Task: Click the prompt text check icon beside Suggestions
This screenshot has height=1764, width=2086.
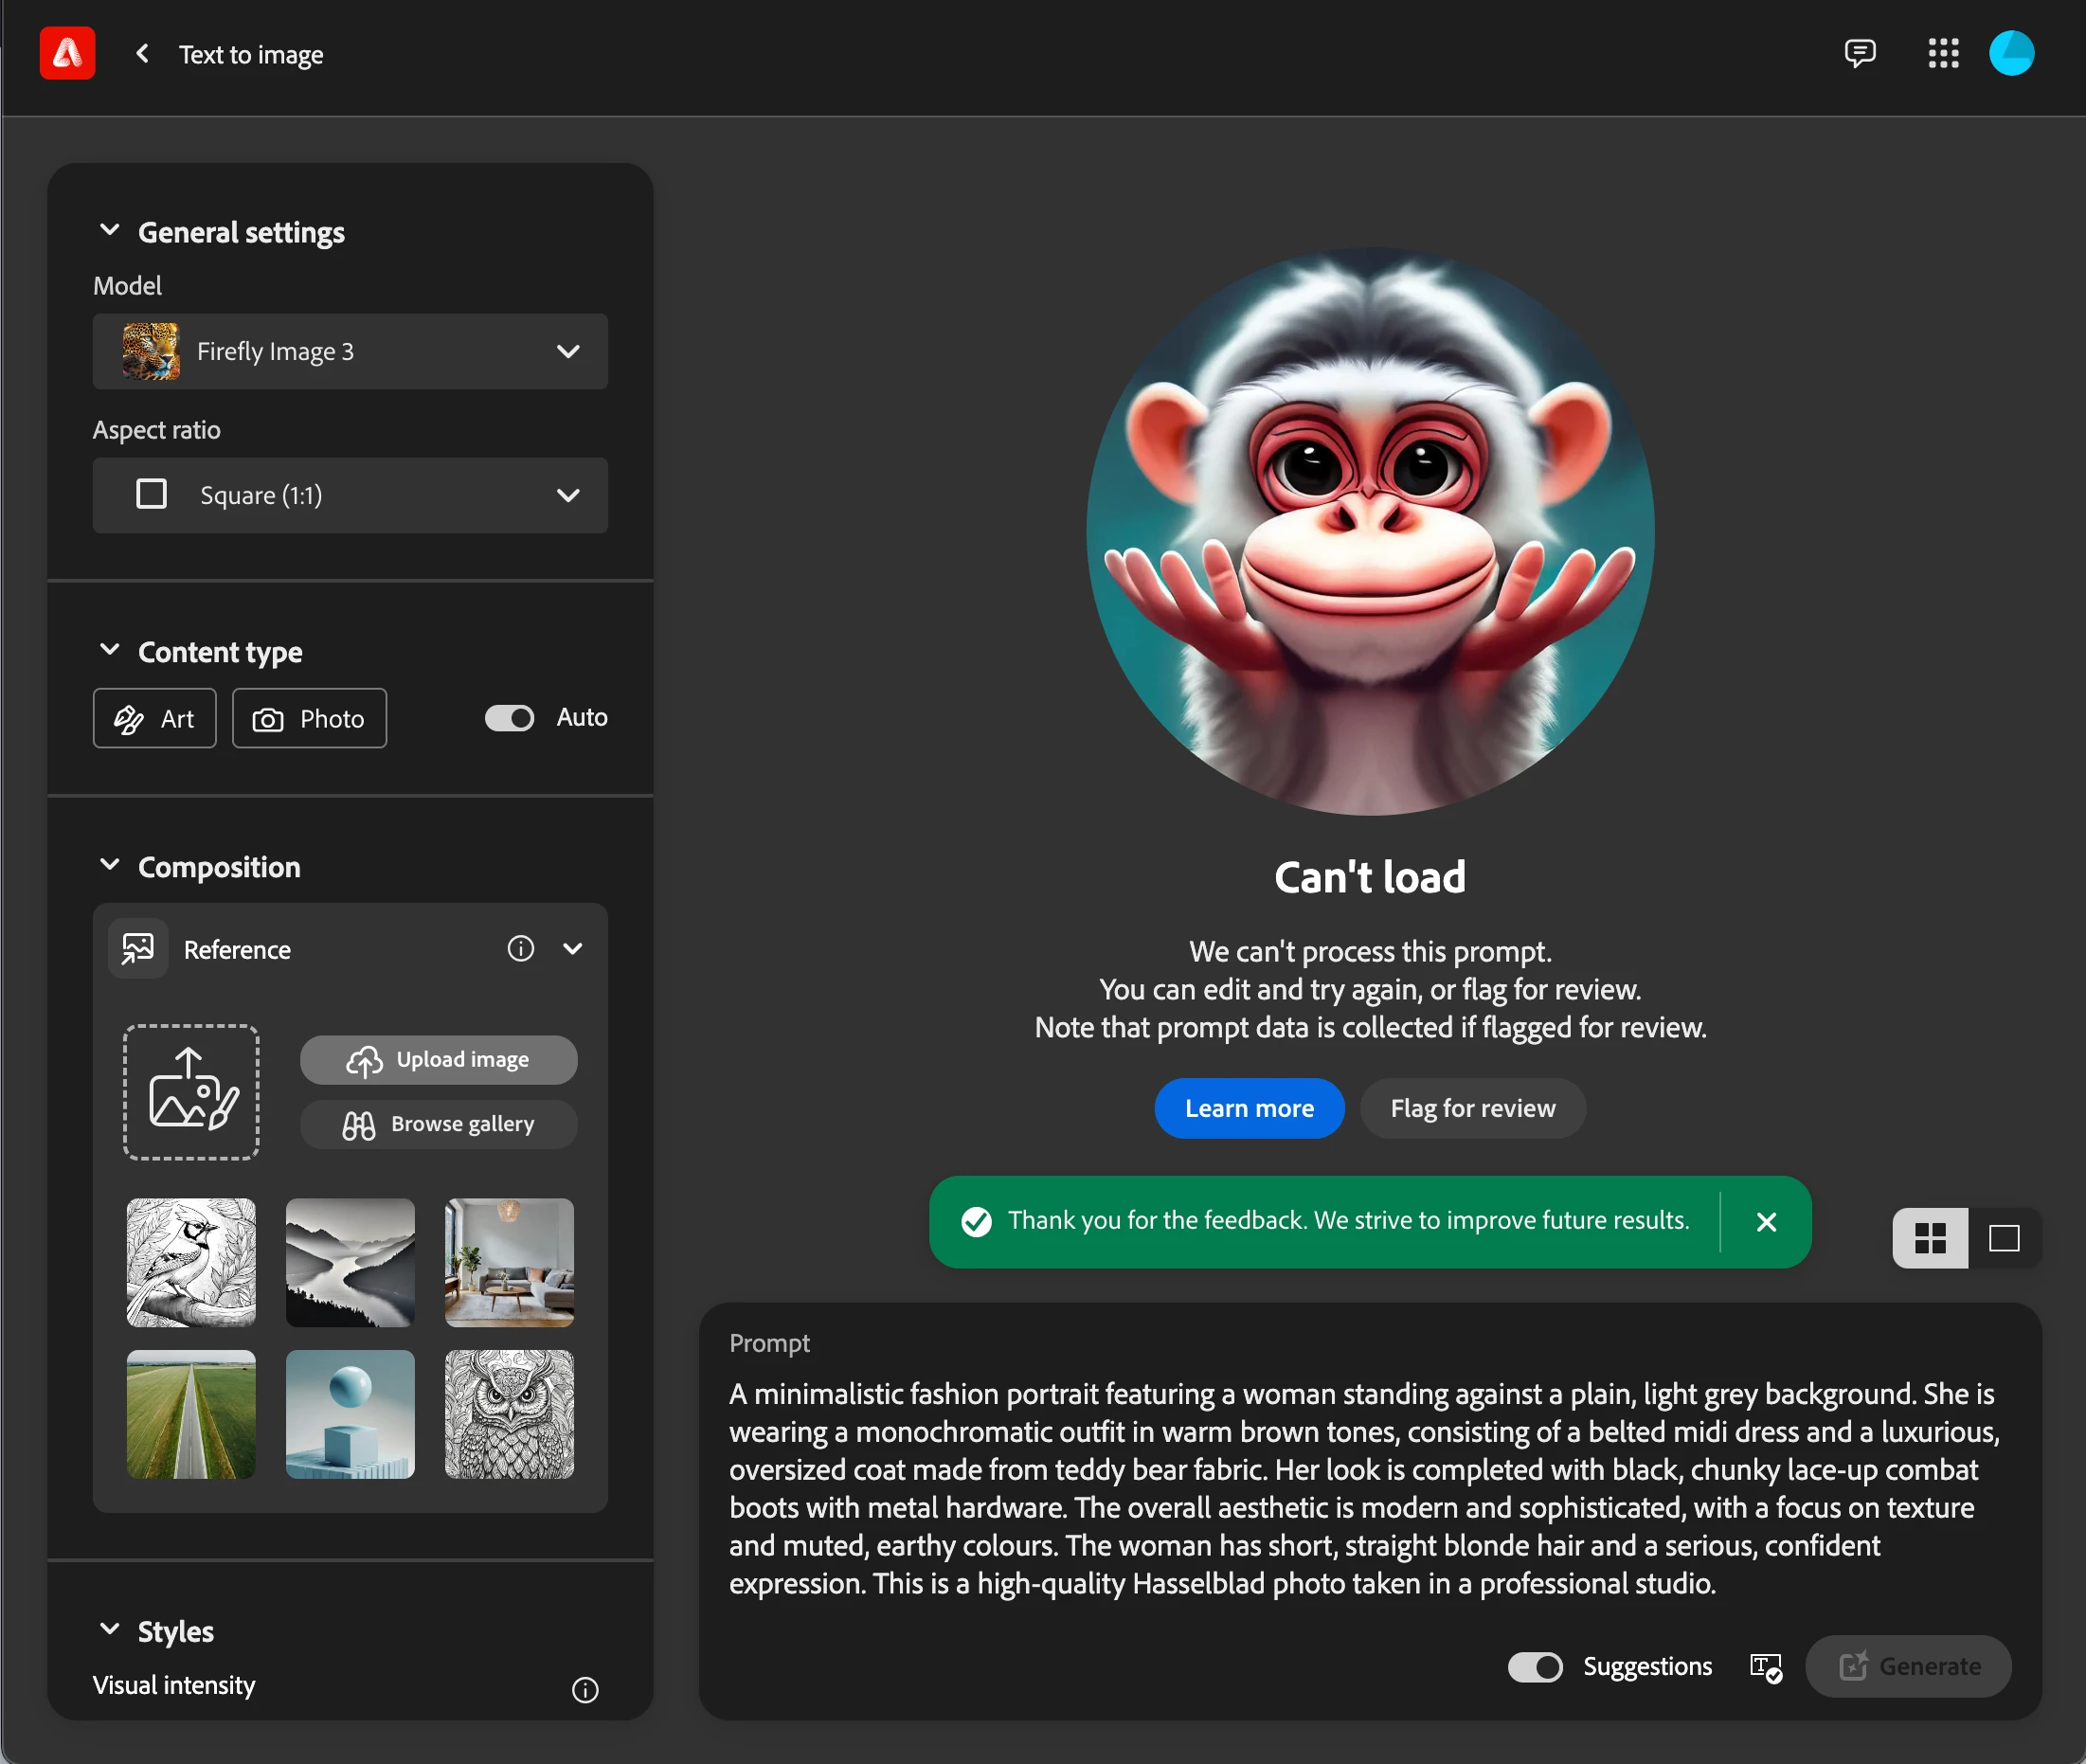Action: (1765, 1667)
